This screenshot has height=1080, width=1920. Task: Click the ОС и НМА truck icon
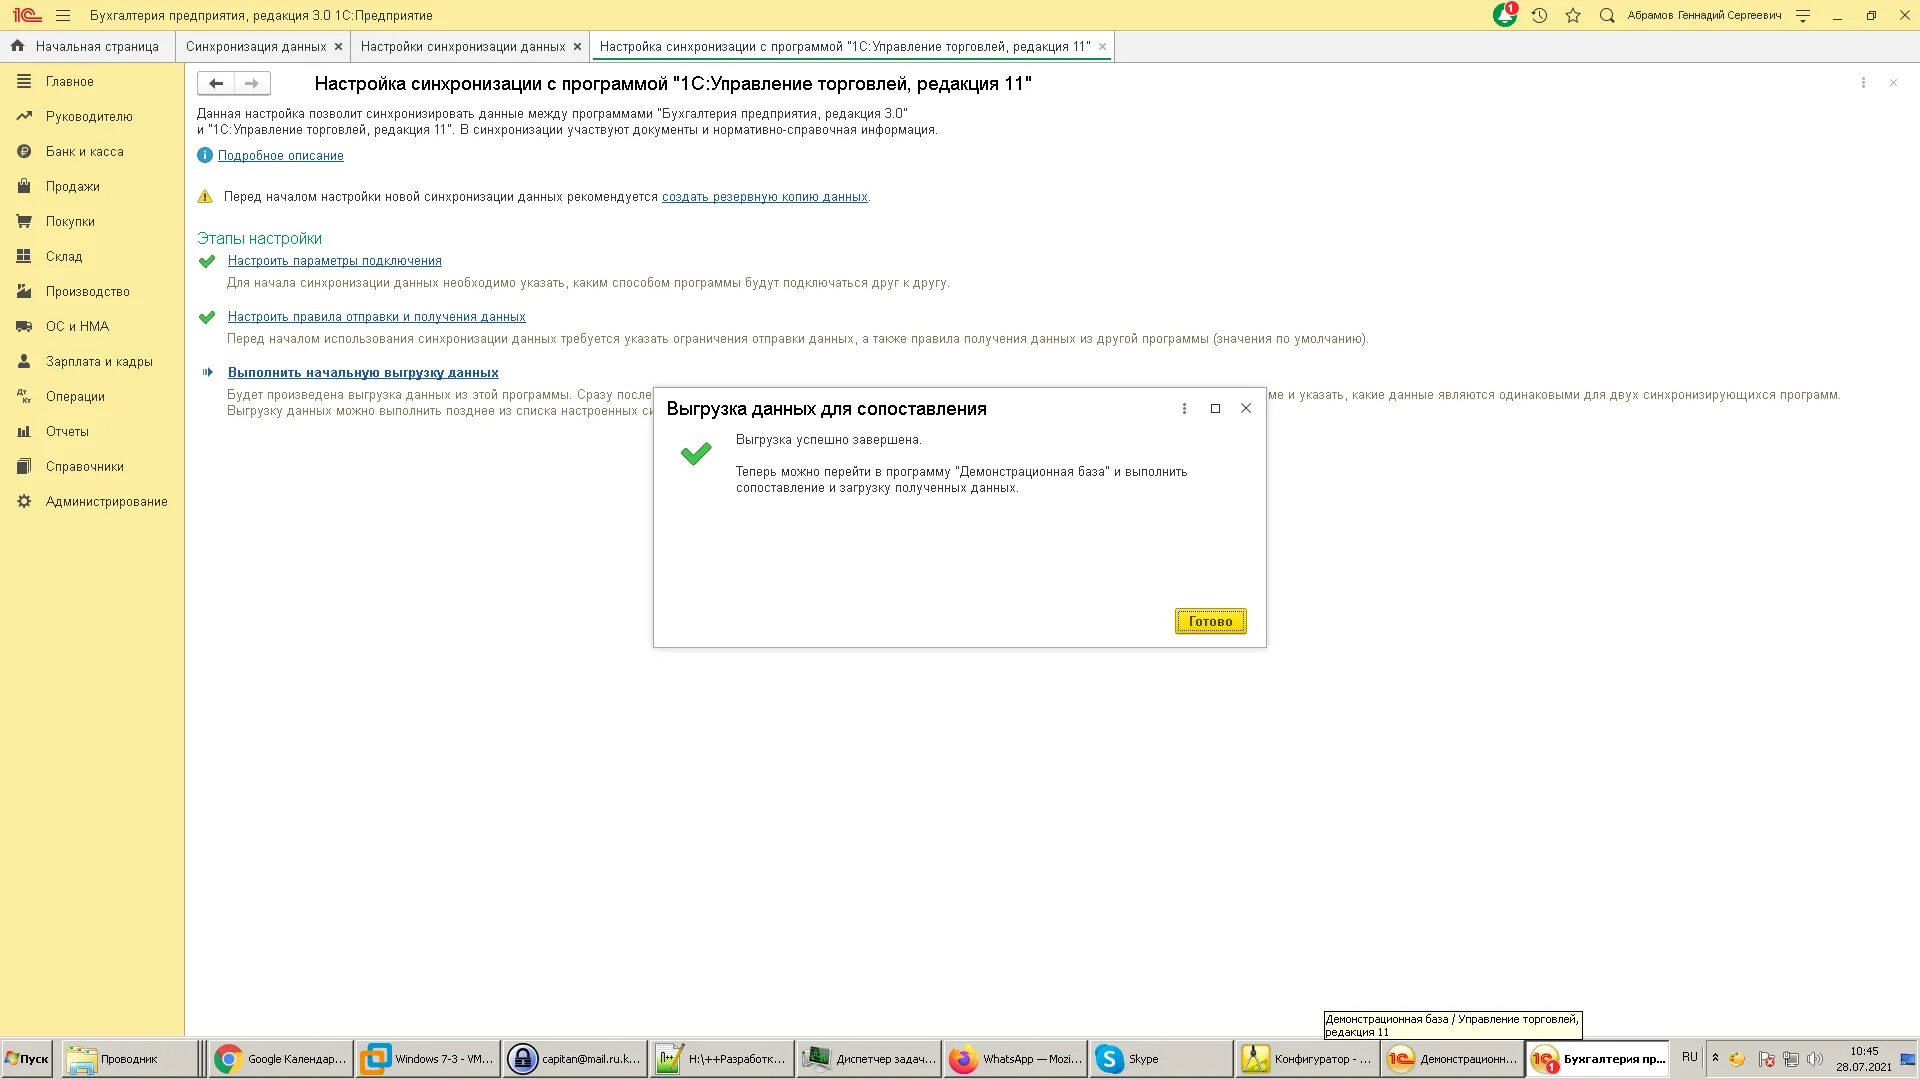pyautogui.click(x=24, y=327)
